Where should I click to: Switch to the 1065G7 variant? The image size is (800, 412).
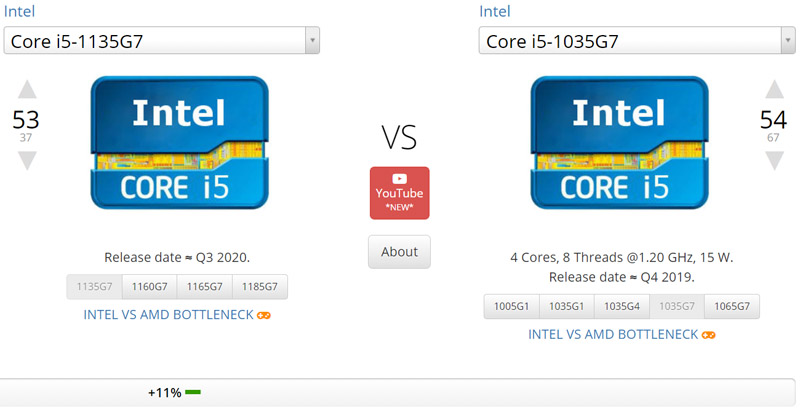click(732, 306)
